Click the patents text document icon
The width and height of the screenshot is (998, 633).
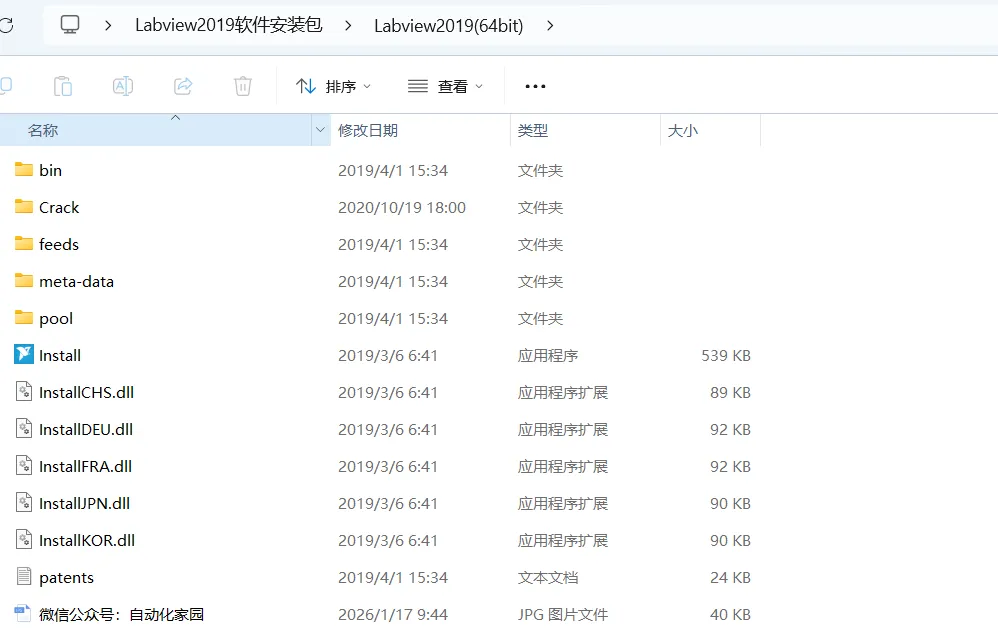click(x=24, y=576)
